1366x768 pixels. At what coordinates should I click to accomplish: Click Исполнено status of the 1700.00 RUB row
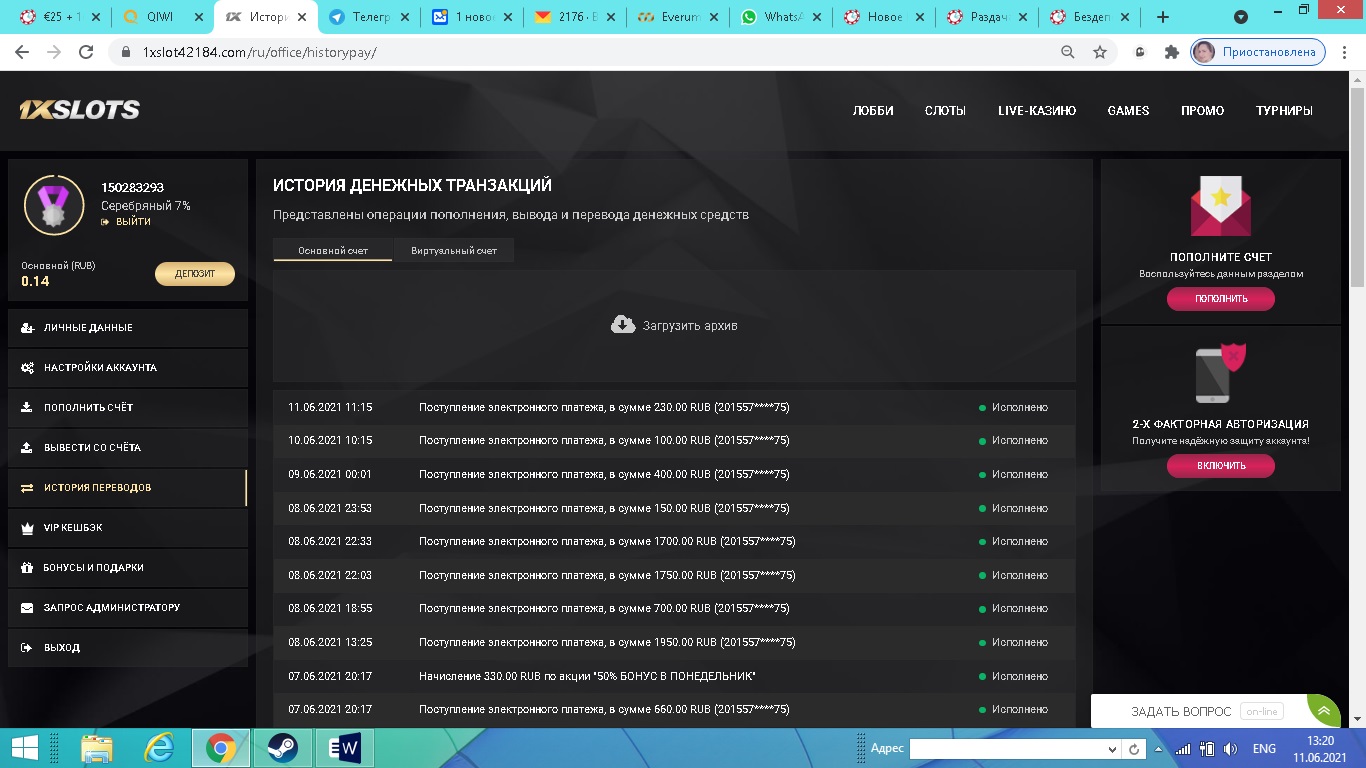click(x=1020, y=542)
